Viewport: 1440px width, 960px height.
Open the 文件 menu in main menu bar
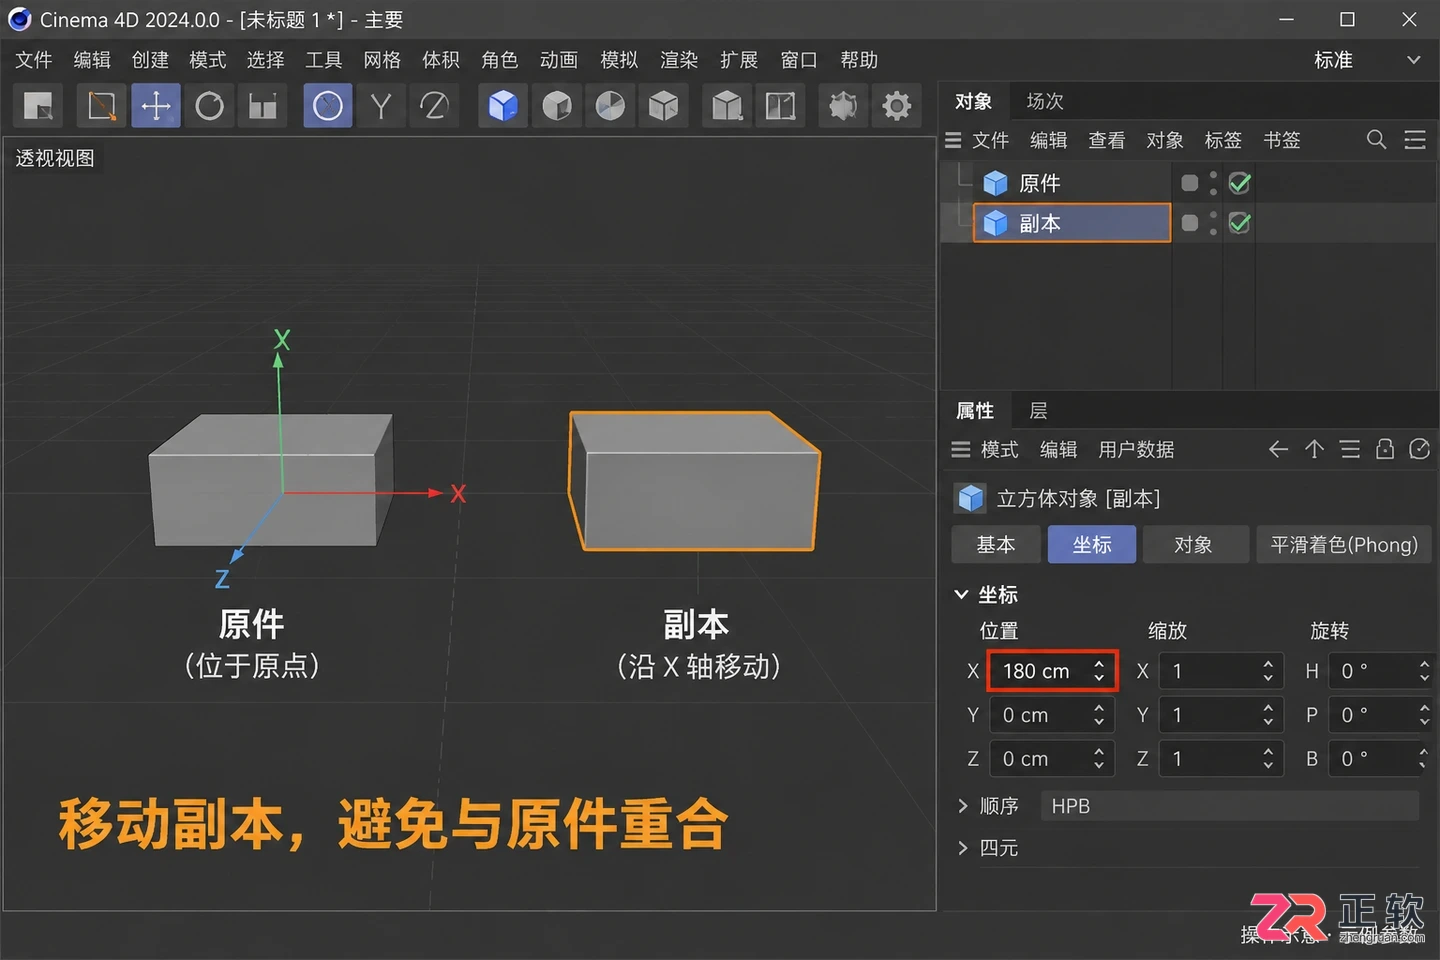click(x=34, y=60)
